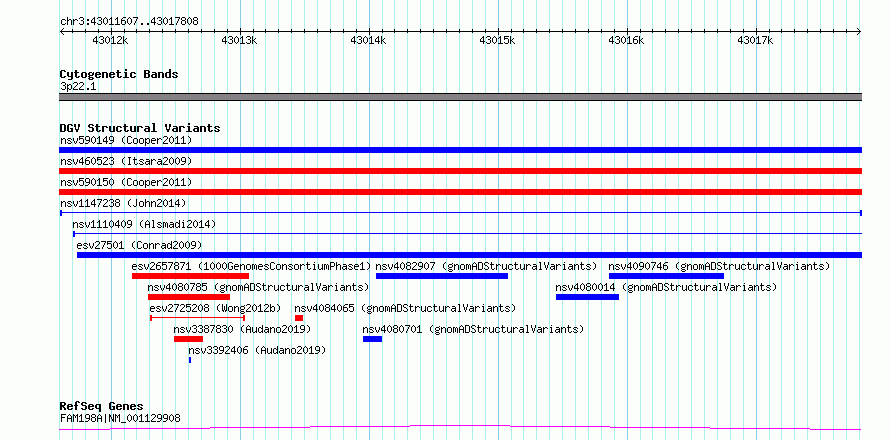
Task: Click the RefSeq Genes track title
Action: pos(101,407)
